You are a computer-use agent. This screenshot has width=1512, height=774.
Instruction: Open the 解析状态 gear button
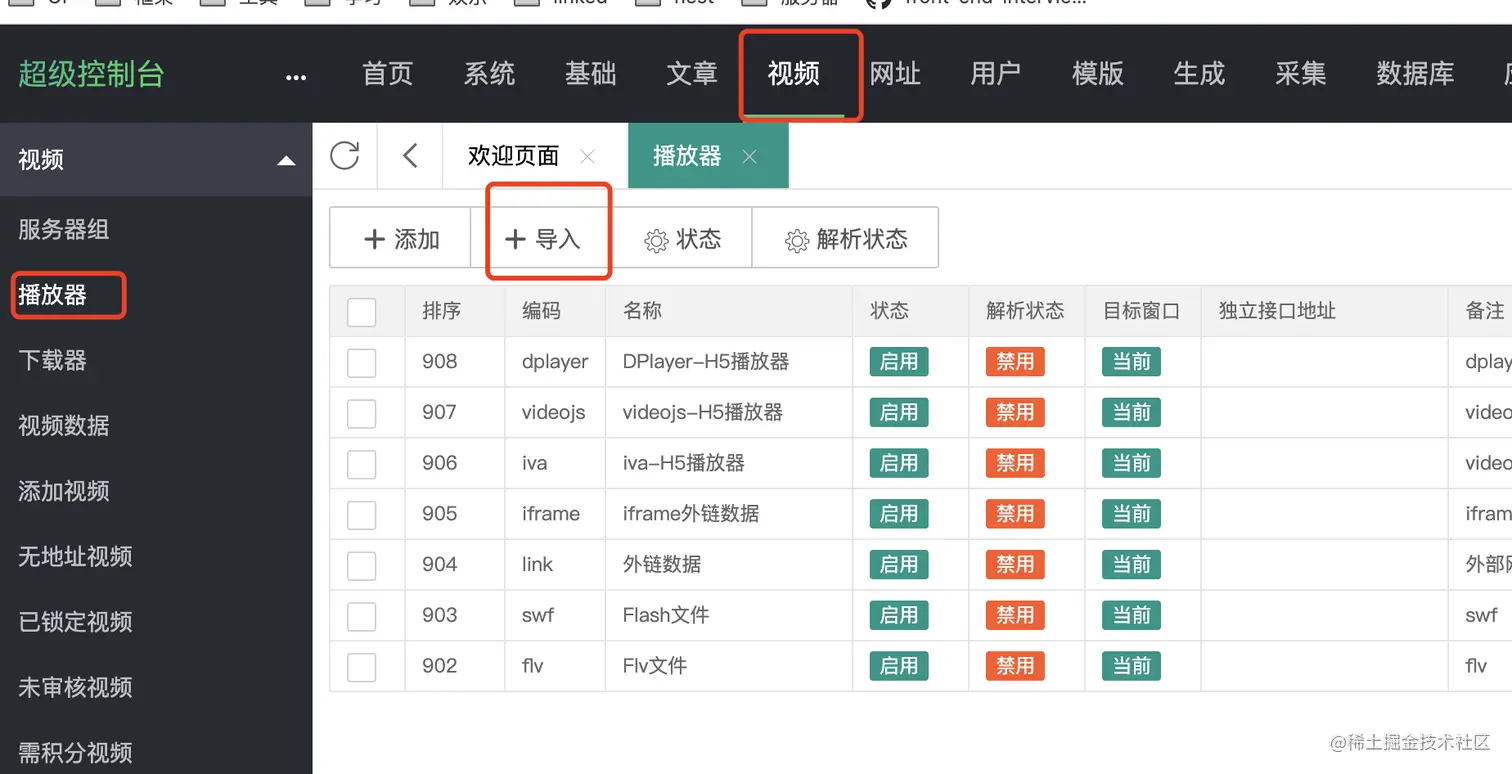(x=846, y=239)
